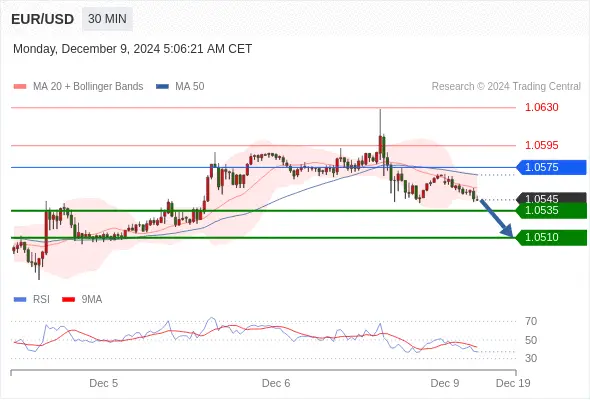Image resolution: width=590 pixels, height=400 pixels.
Task: Click the MA 50 legend label
Action: click(190, 87)
